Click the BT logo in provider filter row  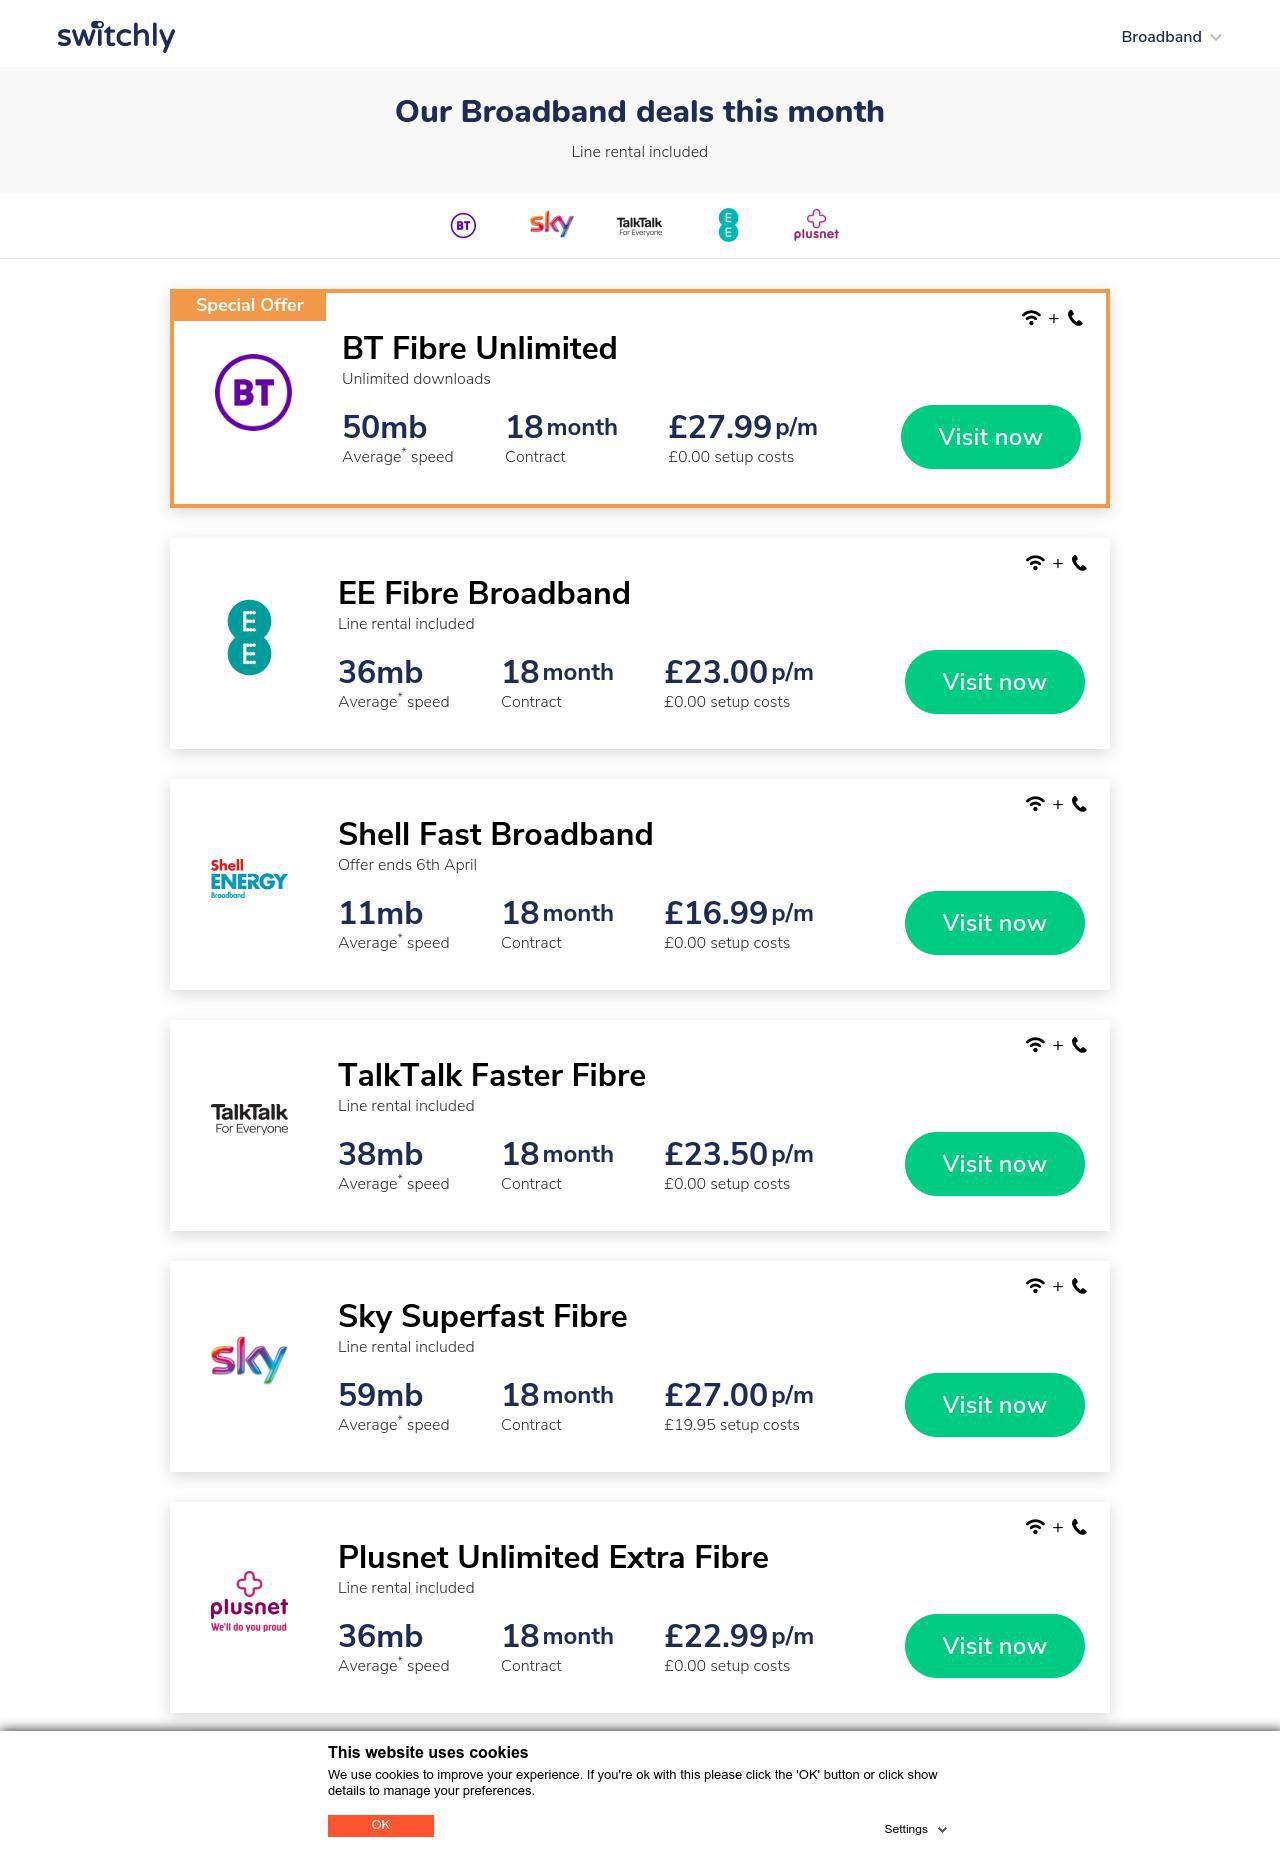click(x=463, y=226)
